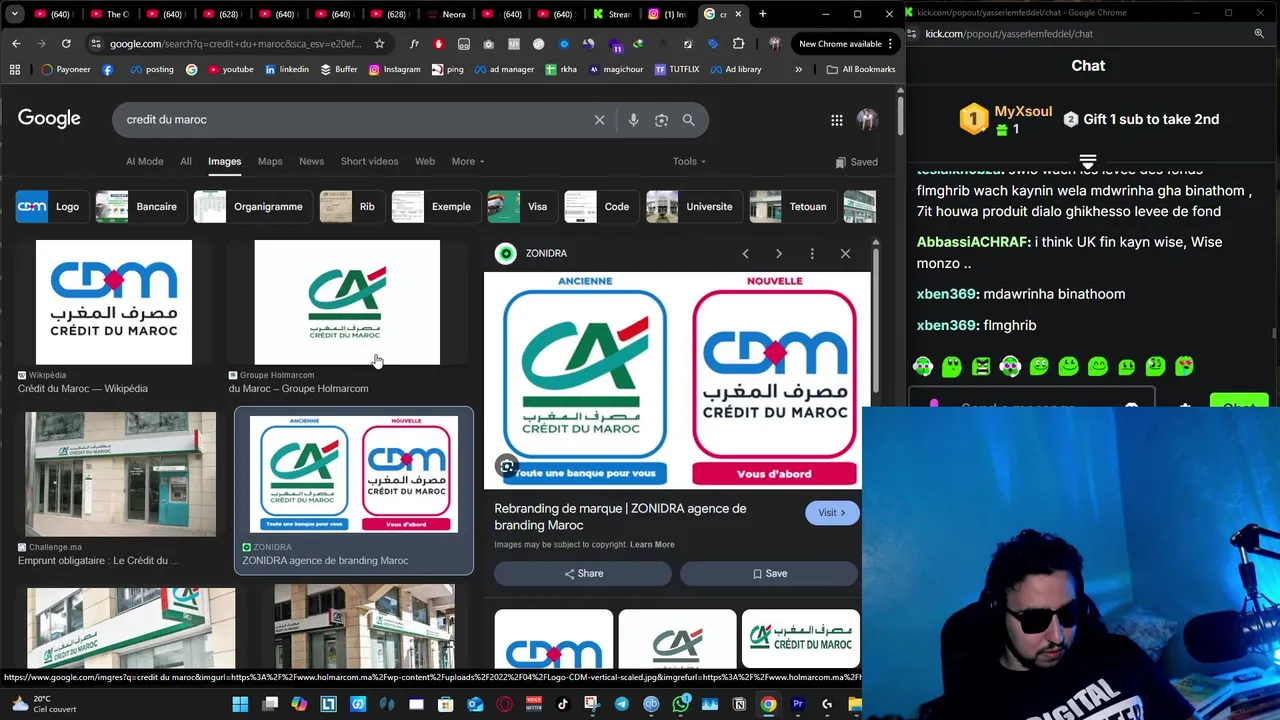Click the first green emote in chat

[x=923, y=366]
